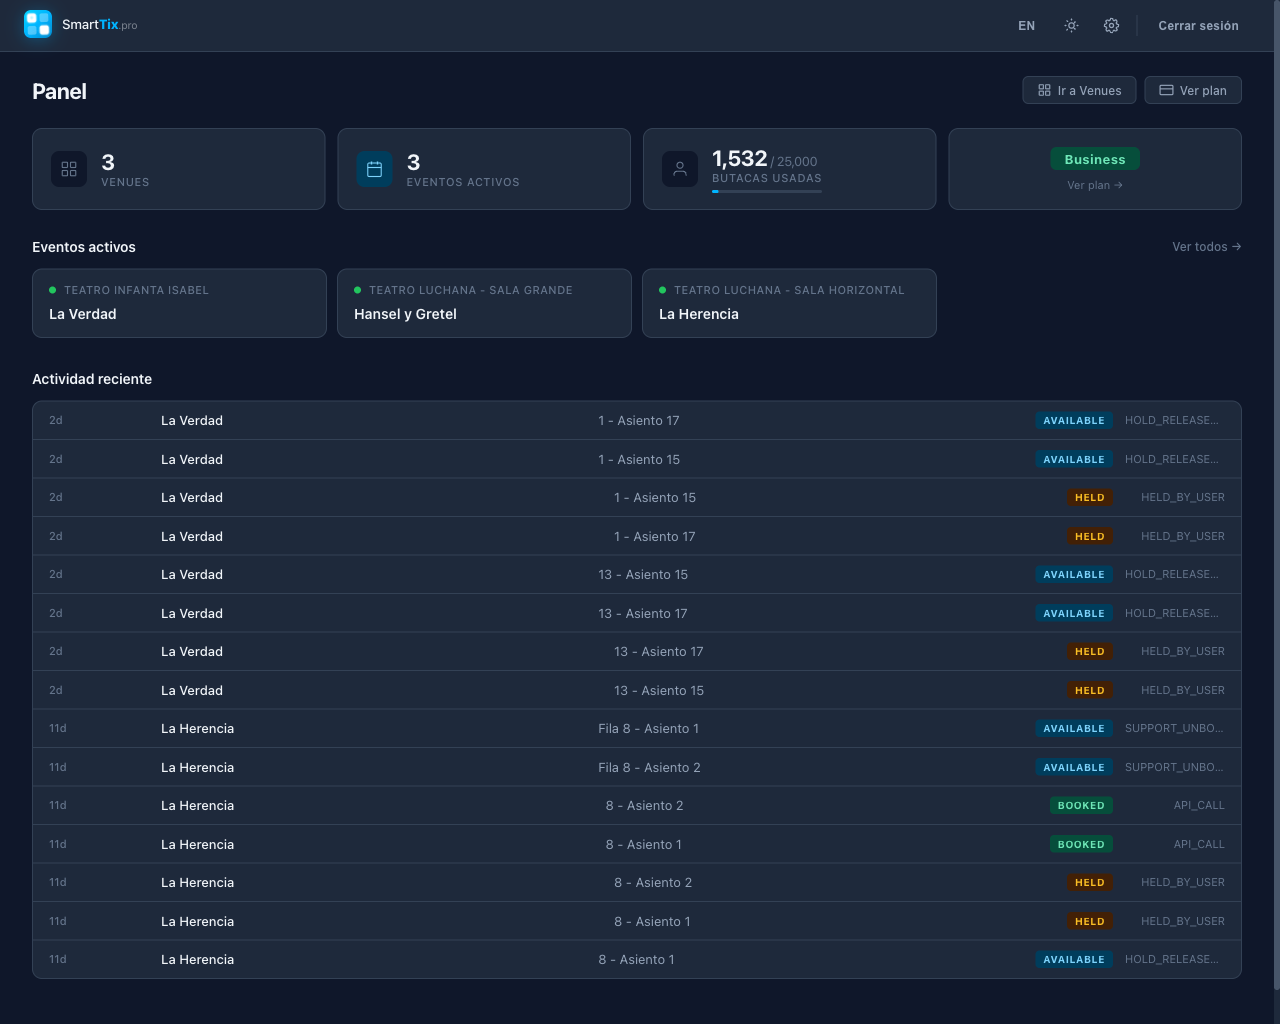Click the green dot on Teatro Luchana Sala Grande
Viewport: 1280px width, 1024px height.
tap(357, 290)
